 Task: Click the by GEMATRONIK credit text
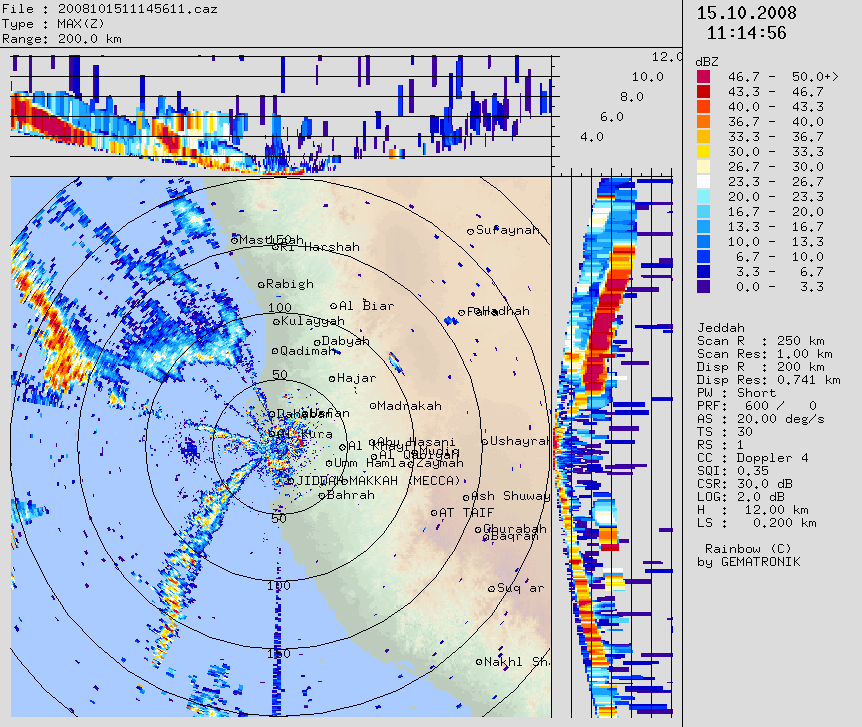coord(749,562)
